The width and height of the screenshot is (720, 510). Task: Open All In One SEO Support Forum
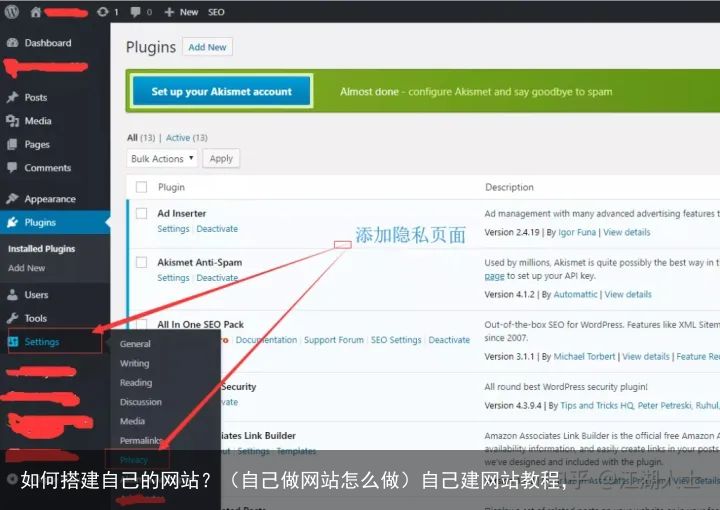pyautogui.click(x=334, y=340)
